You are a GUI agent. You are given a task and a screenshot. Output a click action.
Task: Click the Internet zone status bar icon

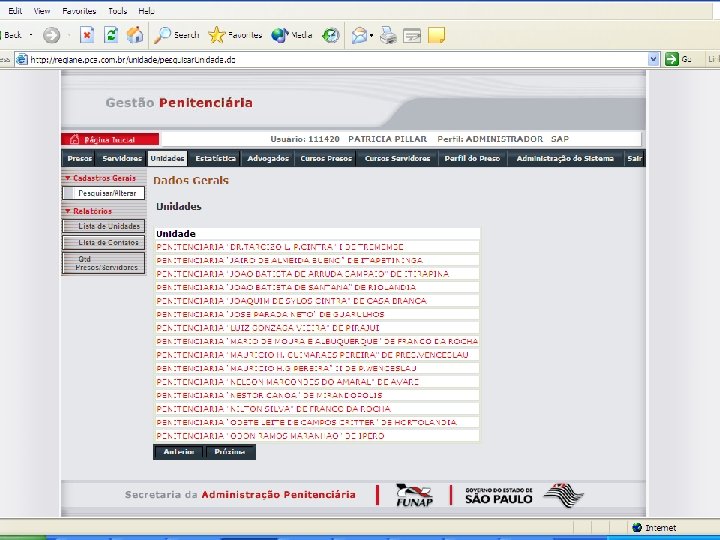(637, 528)
